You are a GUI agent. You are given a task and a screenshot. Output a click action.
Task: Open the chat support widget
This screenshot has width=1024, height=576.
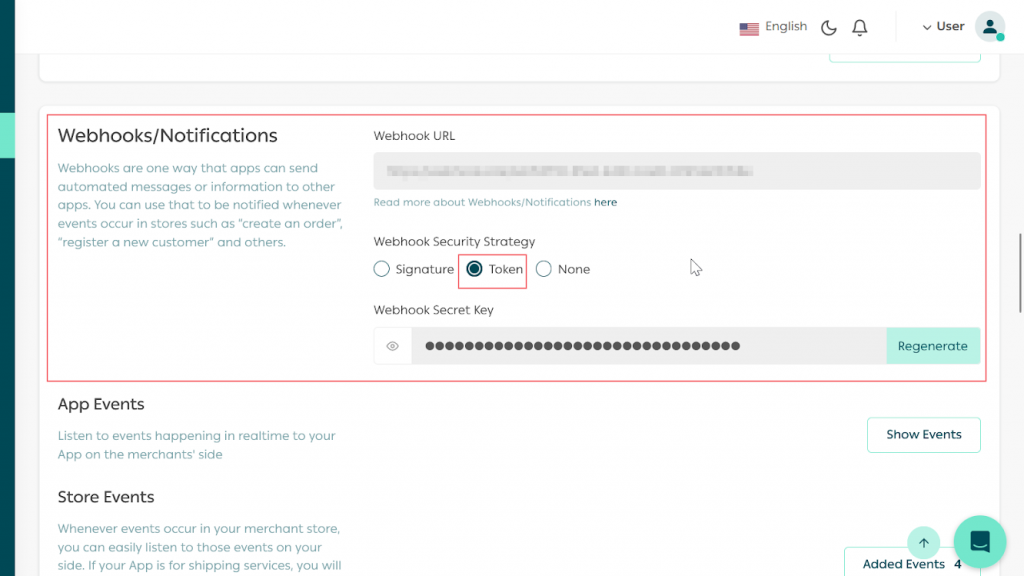point(979,542)
